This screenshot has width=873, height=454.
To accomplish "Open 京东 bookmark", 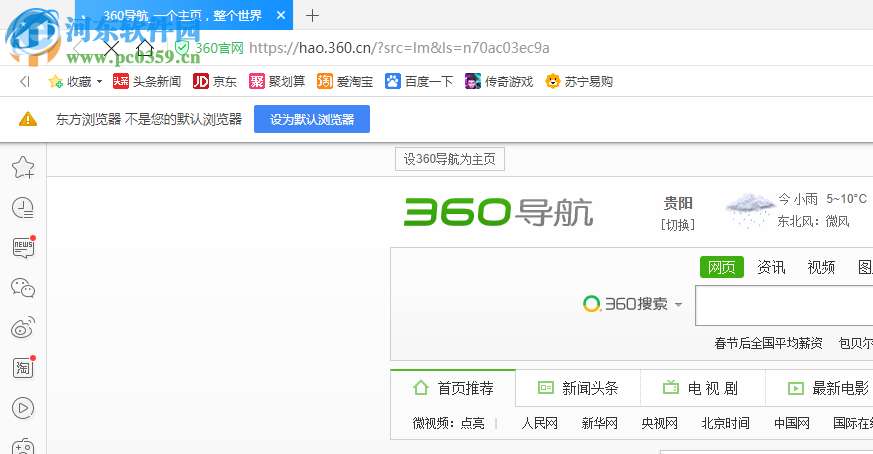I will (x=215, y=81).
